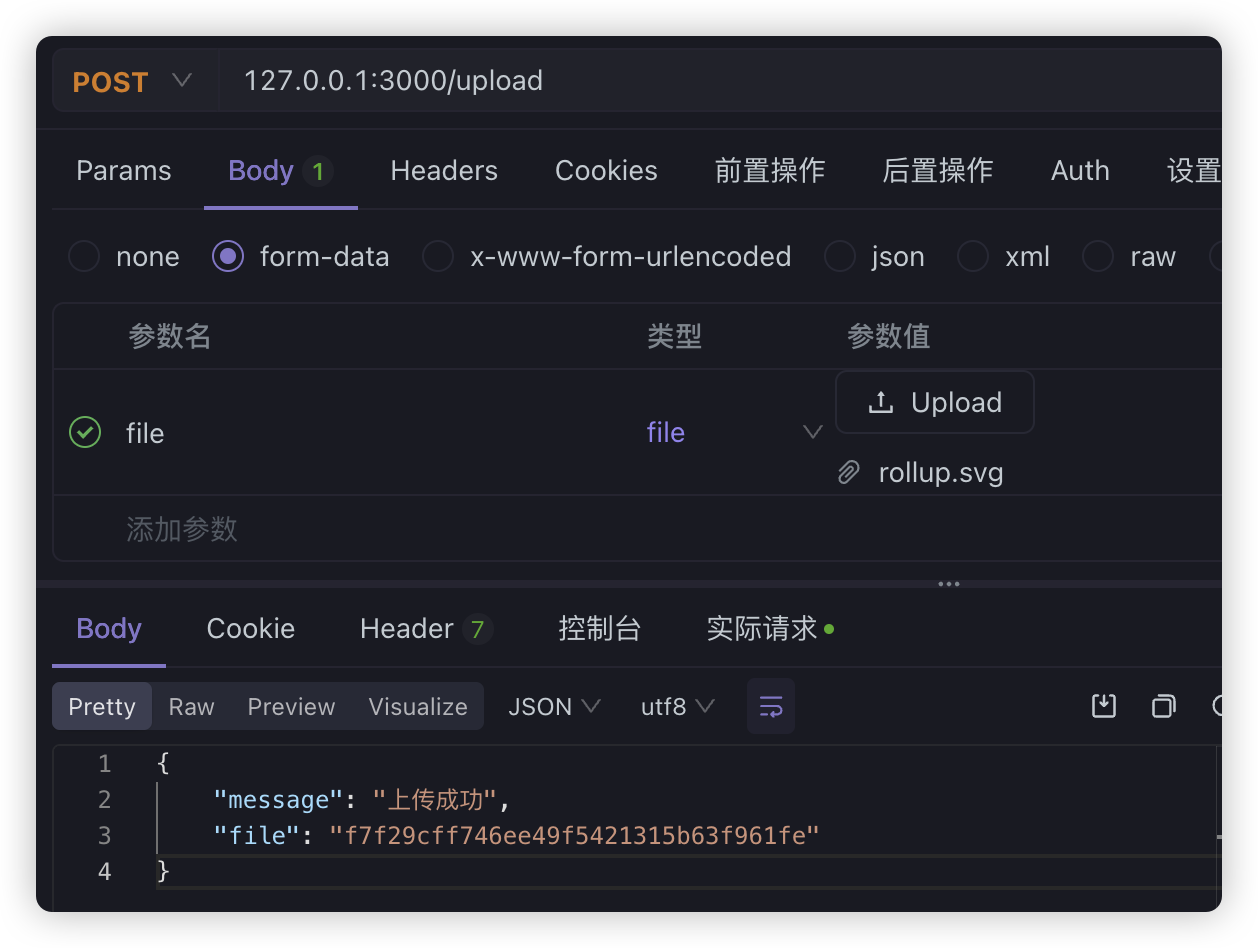Click the copy response icon
1258x948 pixels.
(1163, 707)
